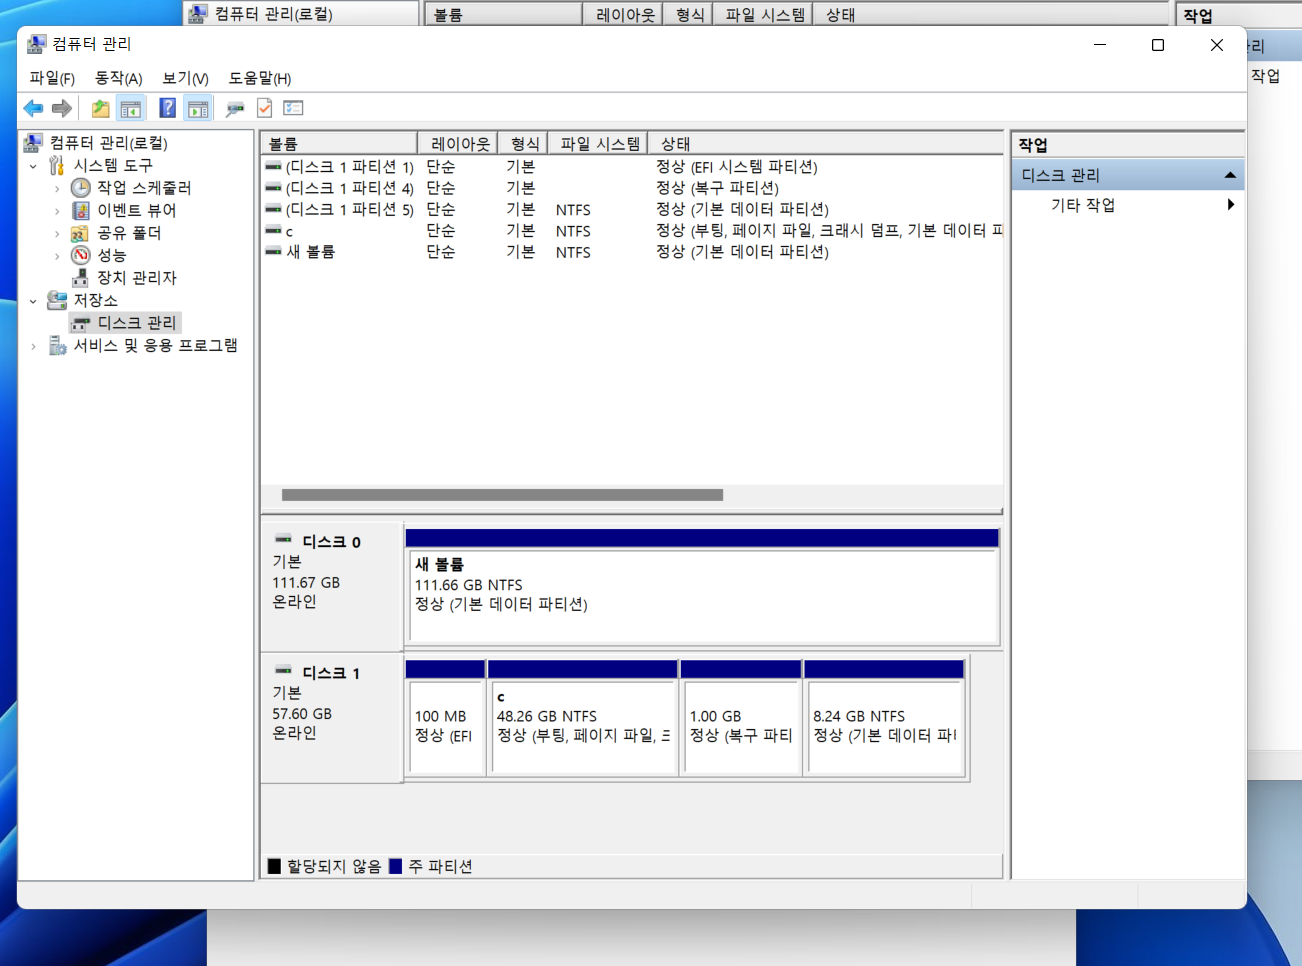The height and width of the screenshot is (966, 1302).
Task: Expand the 공유 폴더 tree node
Action: point(57,233)
